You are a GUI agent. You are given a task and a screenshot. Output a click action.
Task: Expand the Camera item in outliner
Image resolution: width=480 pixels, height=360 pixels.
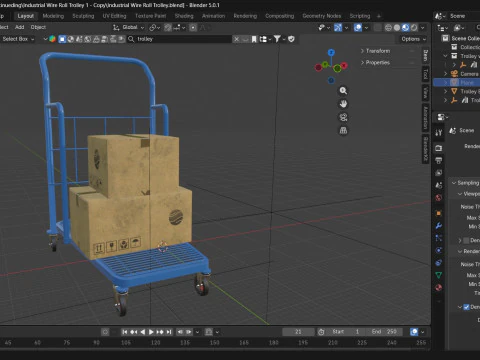(x=445, y=74)
